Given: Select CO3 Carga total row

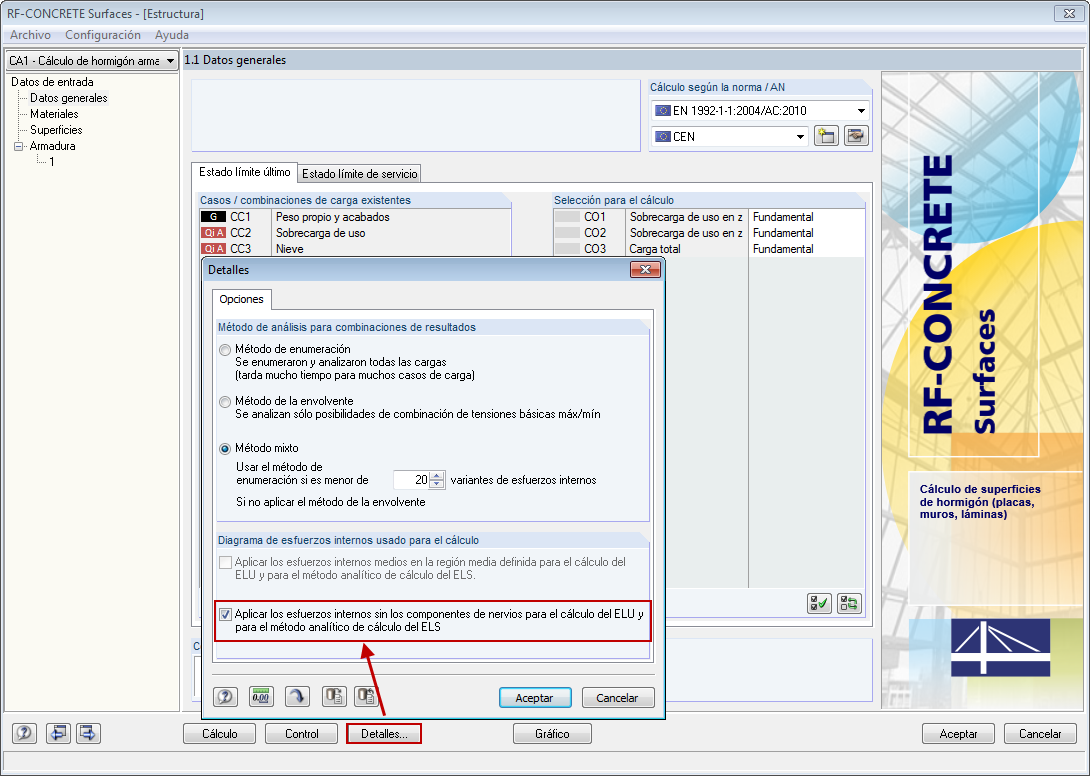Looking at the screenshot, I should click(x=708, y=249).
